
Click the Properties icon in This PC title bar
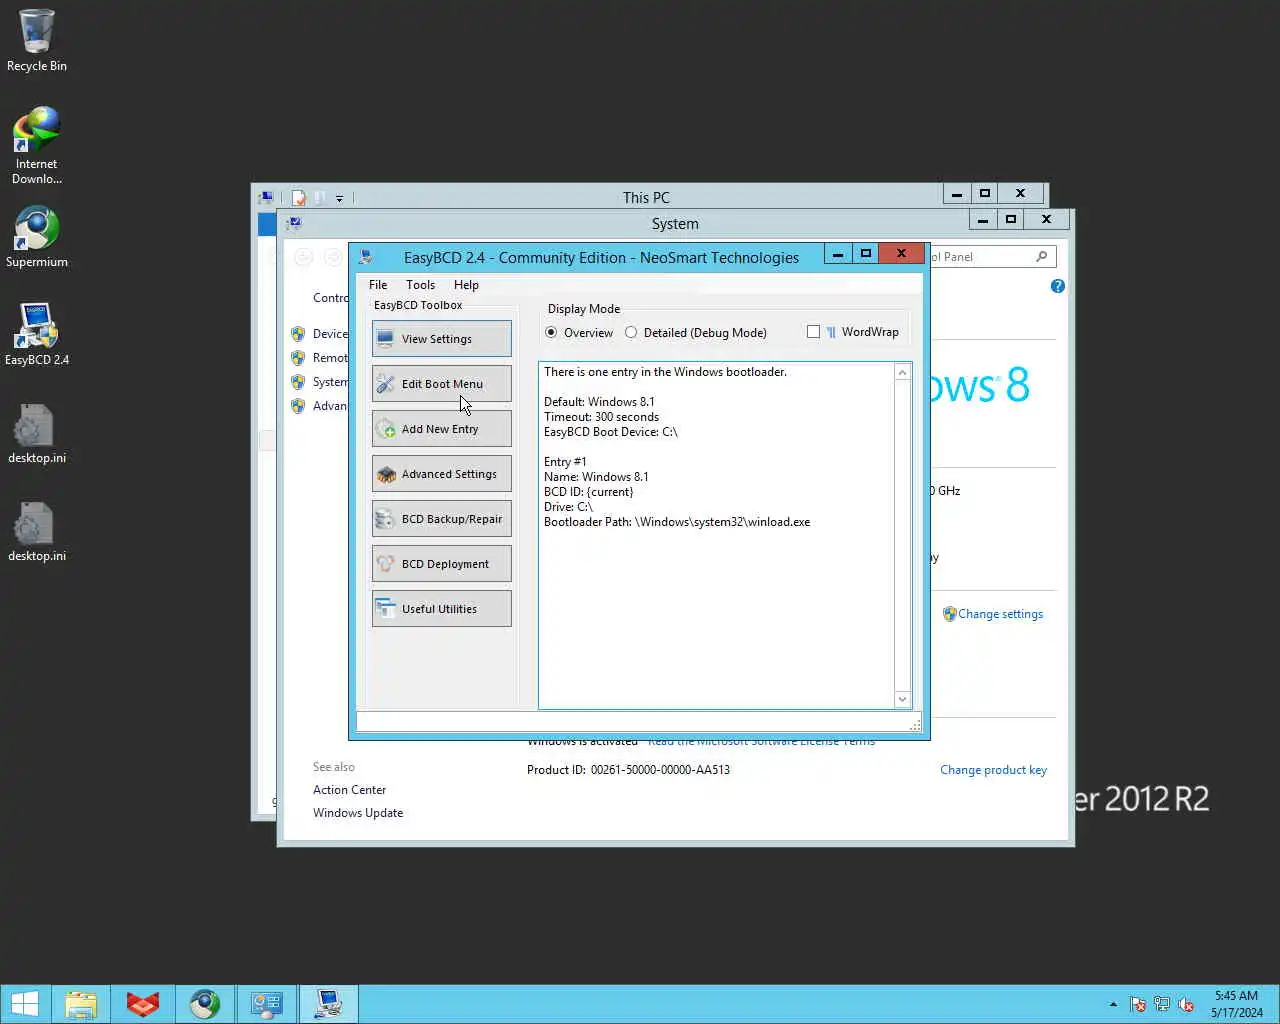tap(298, 198)
